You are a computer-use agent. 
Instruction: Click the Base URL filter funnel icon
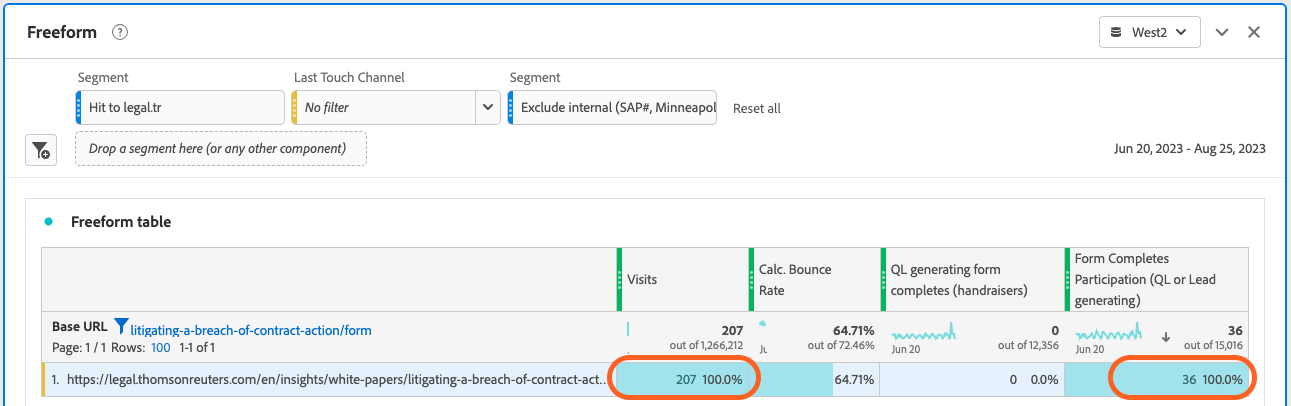pos(121,326)
